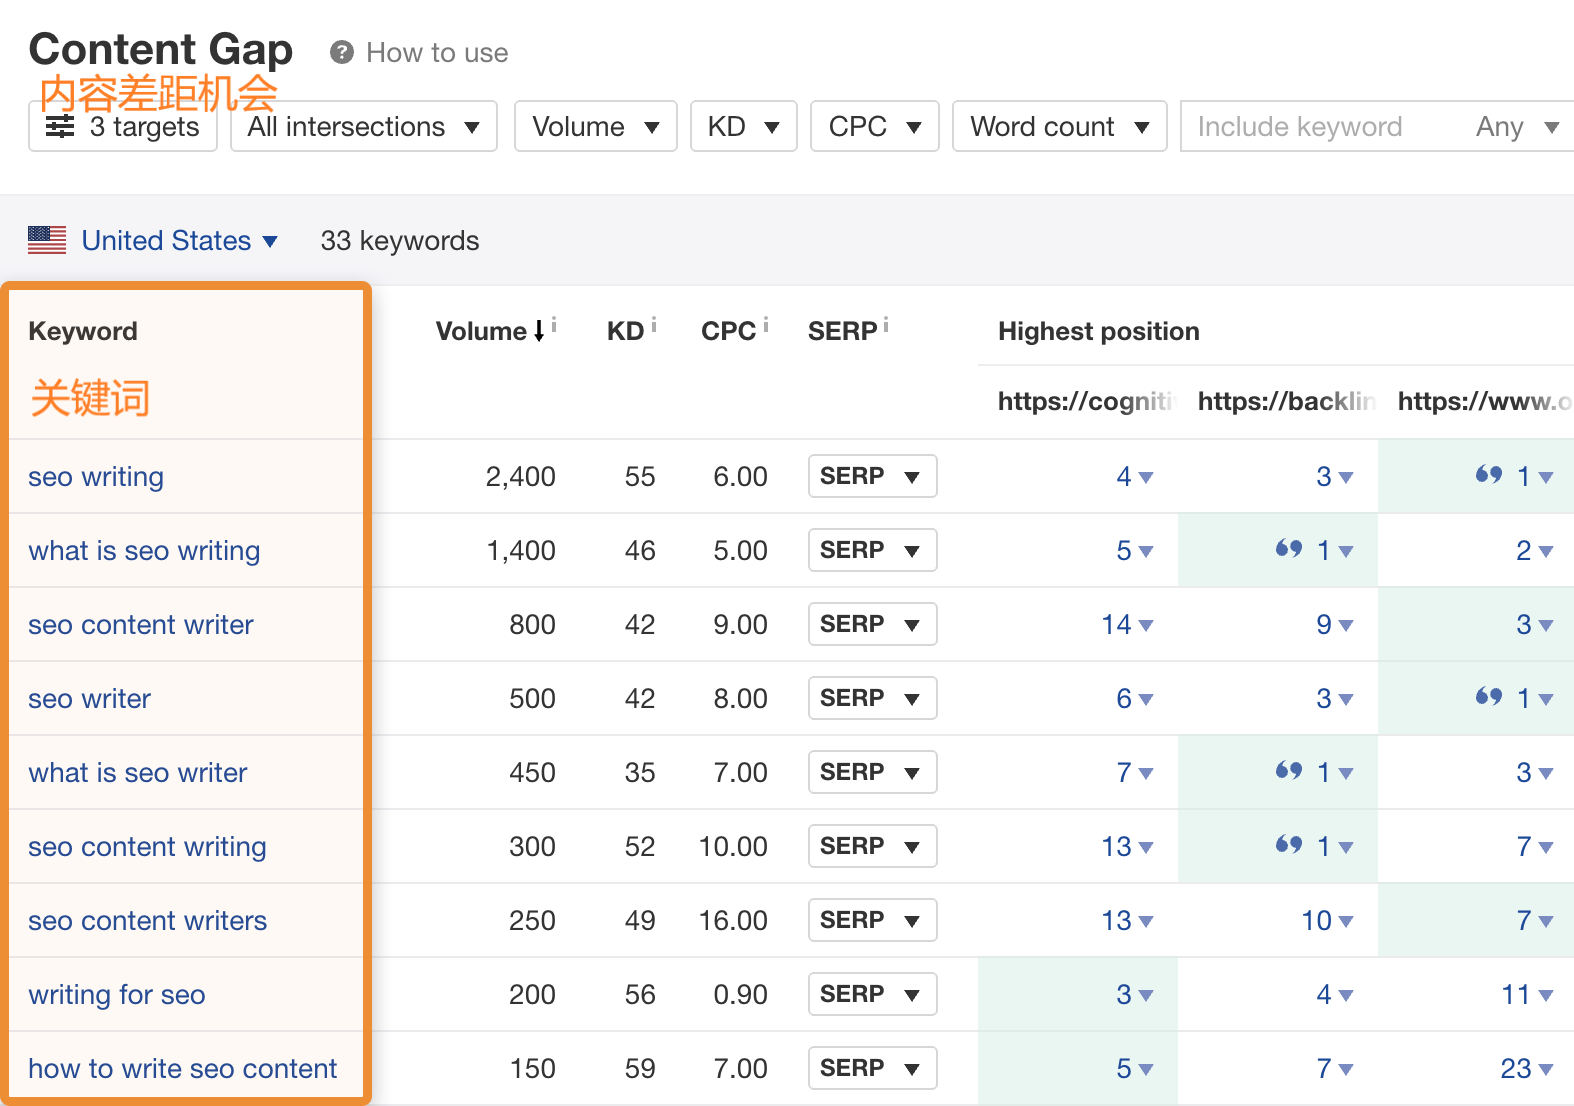Click the United States flag icon
The image size is (1574, 1106).
tap(47, 240)
